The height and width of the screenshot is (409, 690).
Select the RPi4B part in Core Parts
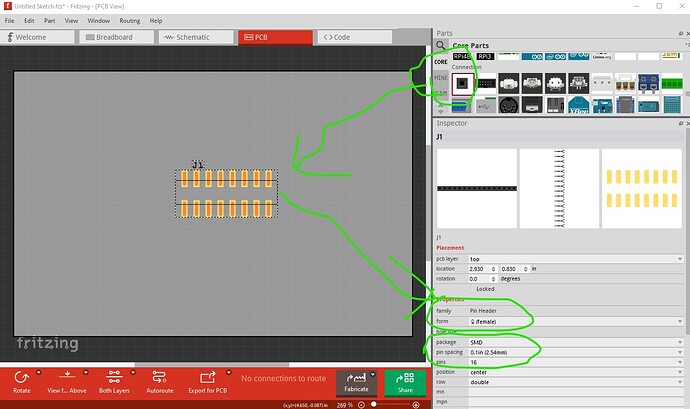(x=462, y=56)
